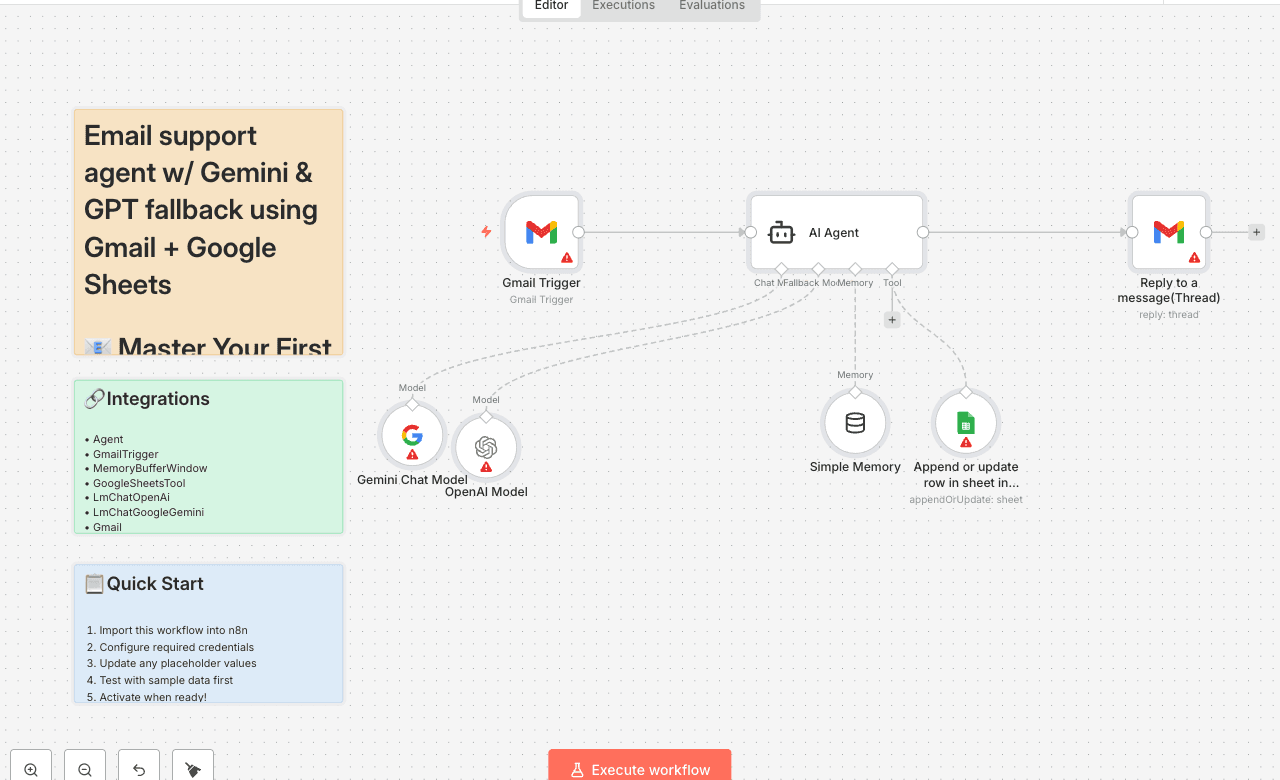Click the Execute workflow button
Viewport: 1280px width, 780px height.
639,769
